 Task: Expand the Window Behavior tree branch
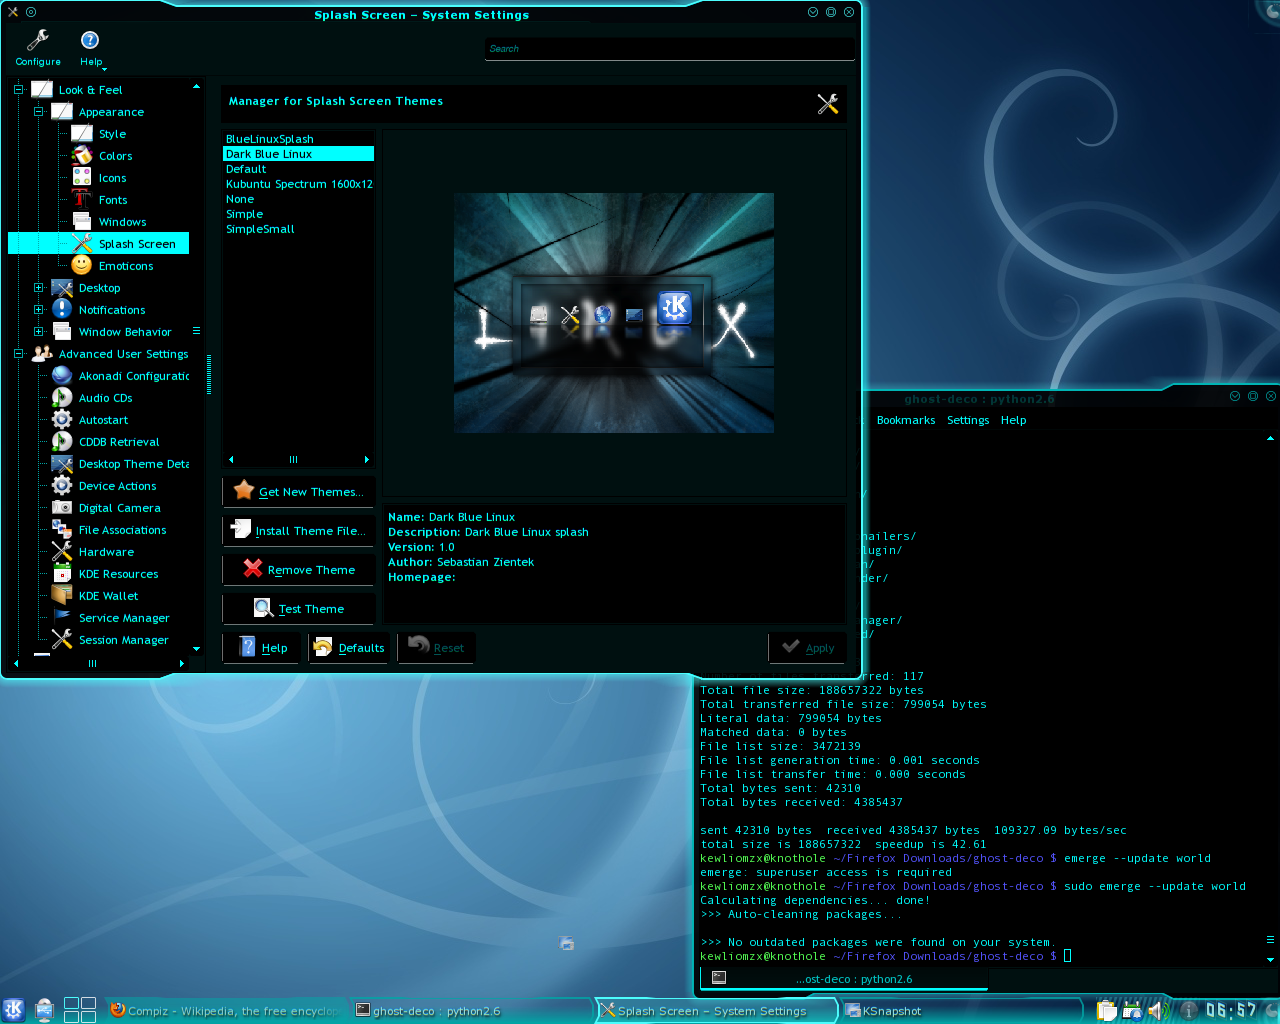pyautogui.click(x=38, y=332)
